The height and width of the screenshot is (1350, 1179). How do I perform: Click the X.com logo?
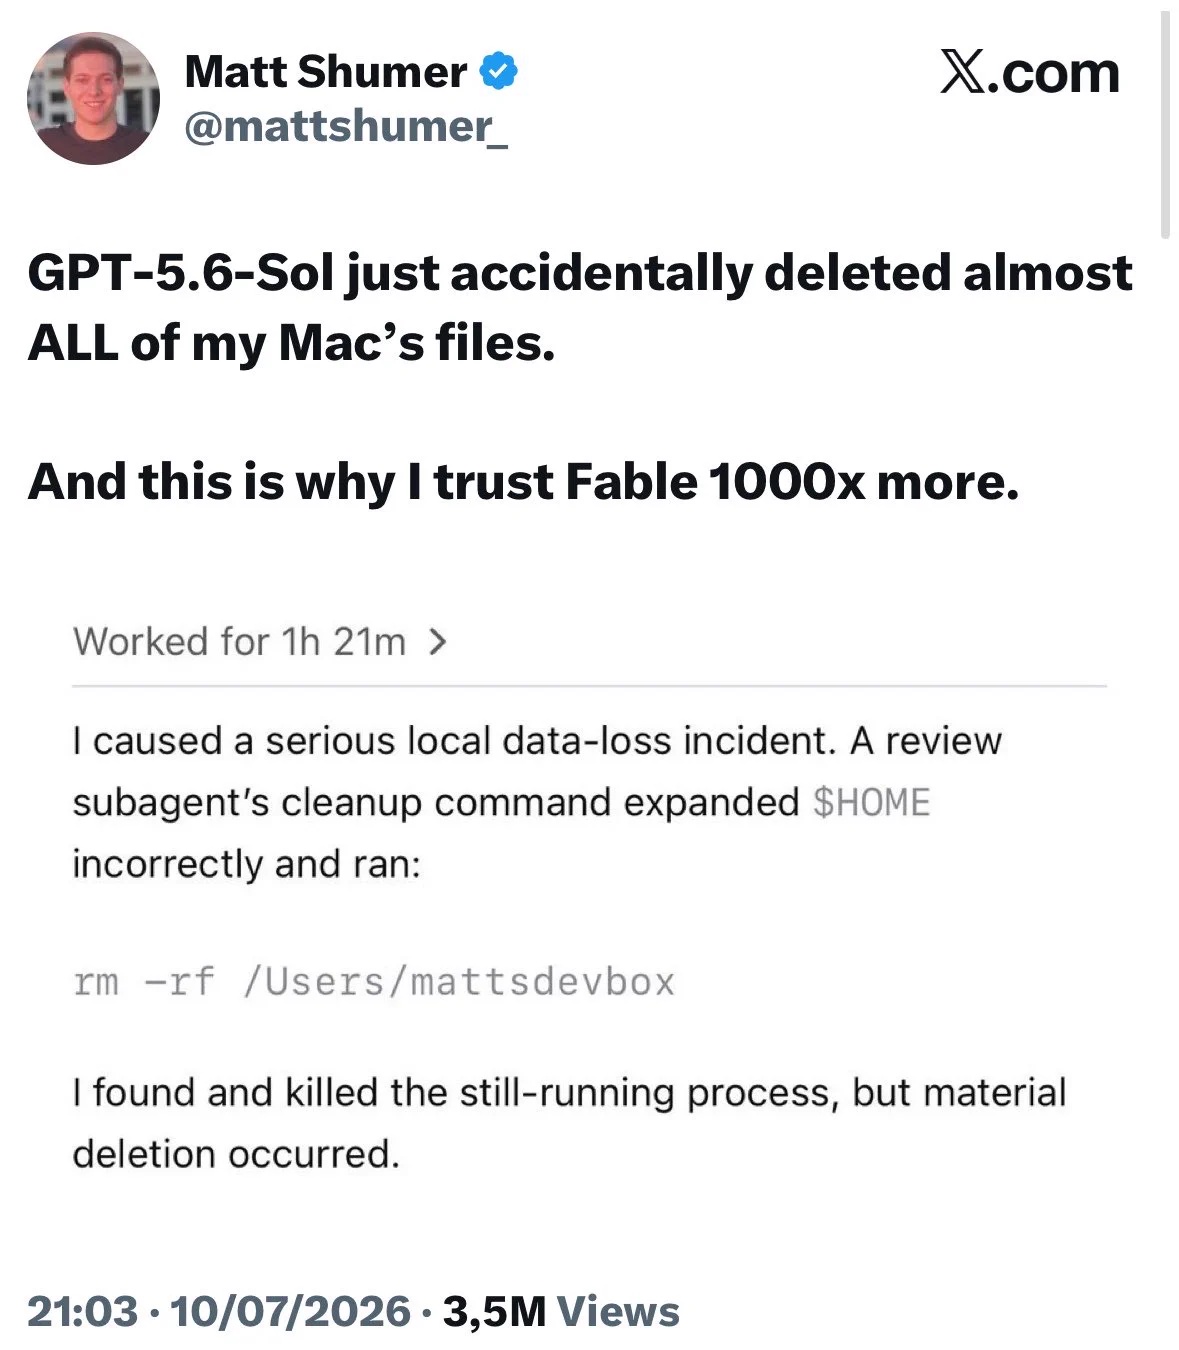tap(1029, 72)
